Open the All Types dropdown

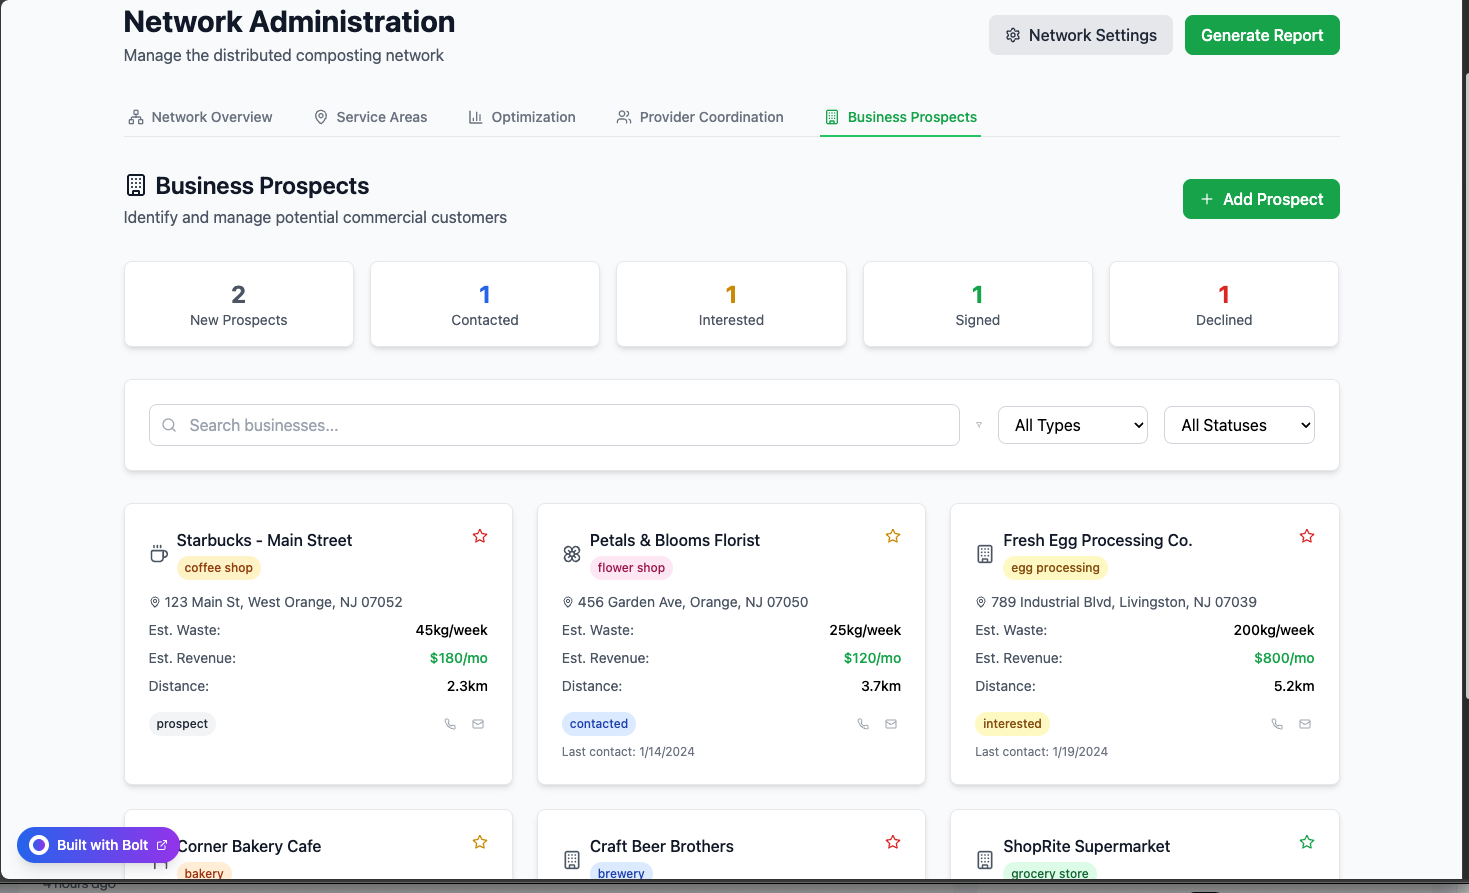(1073, 425)
